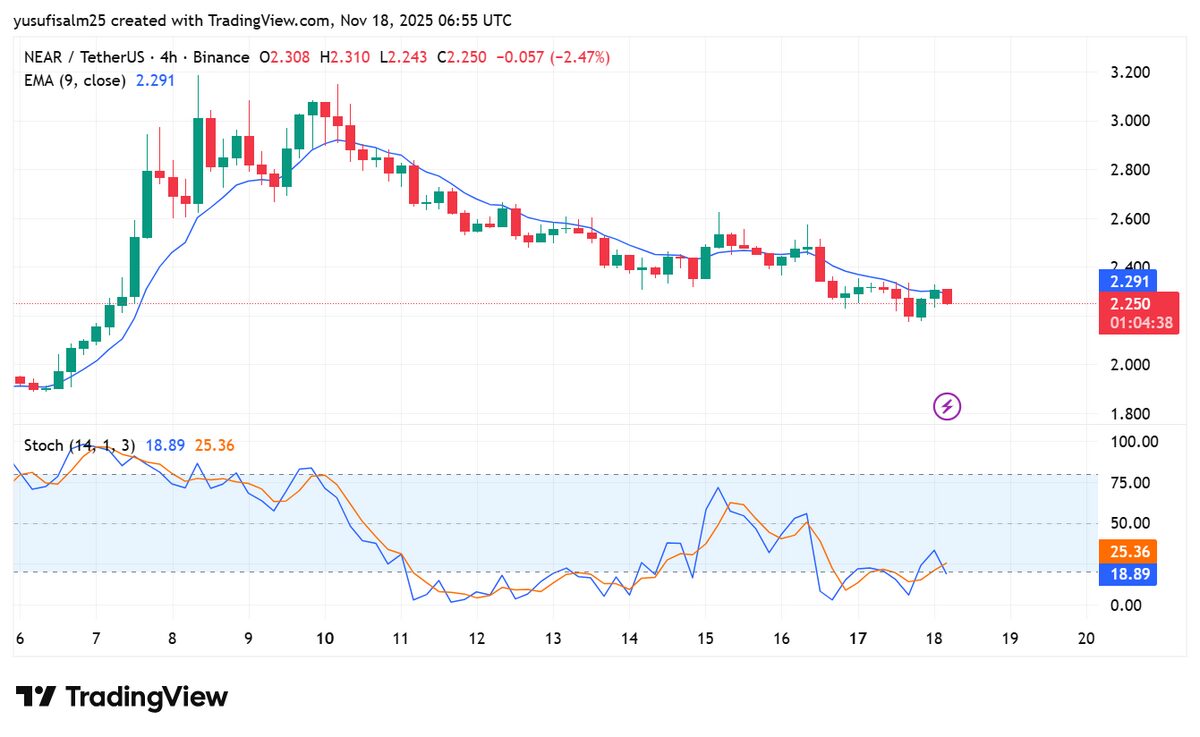Click the Binance exchange name
This screenshot has height=737, width=1200.
coord(222,57)
